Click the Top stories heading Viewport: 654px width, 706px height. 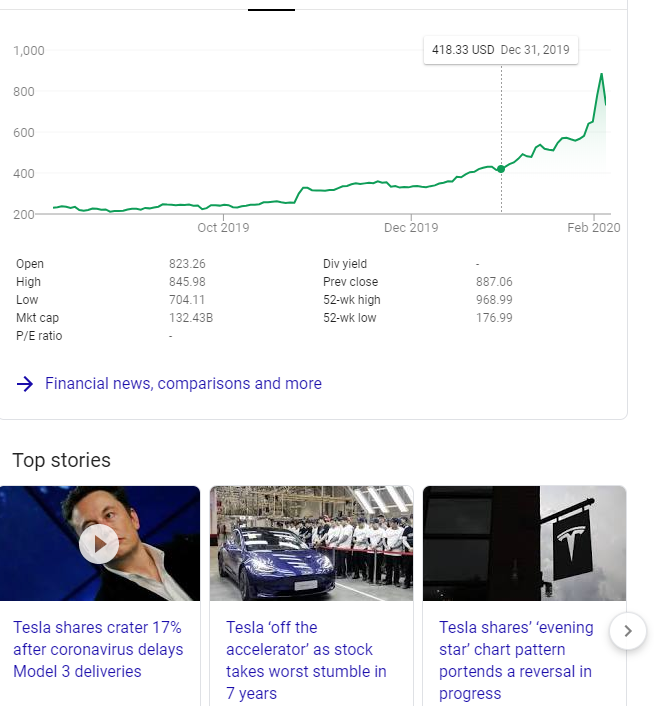[62, 460]
